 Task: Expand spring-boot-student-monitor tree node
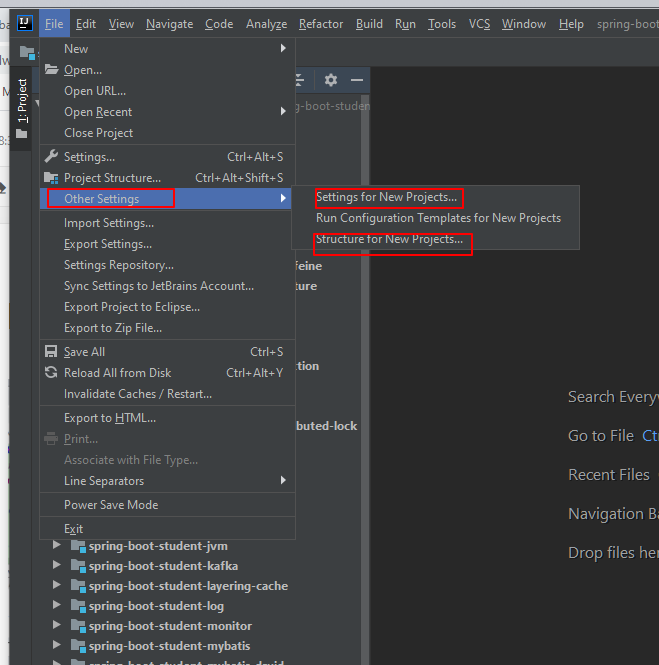click(x=56, y=625)
